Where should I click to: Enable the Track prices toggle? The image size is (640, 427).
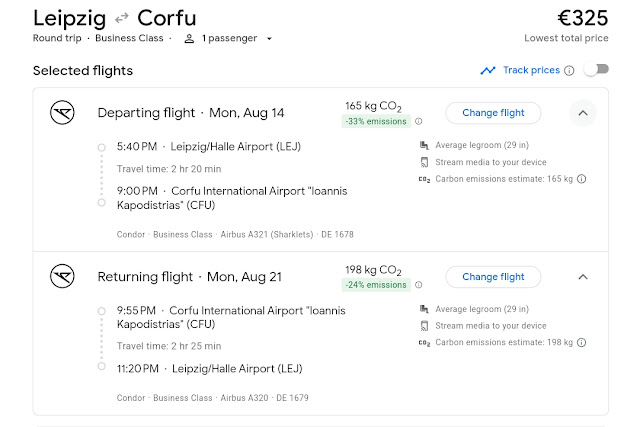596,70
